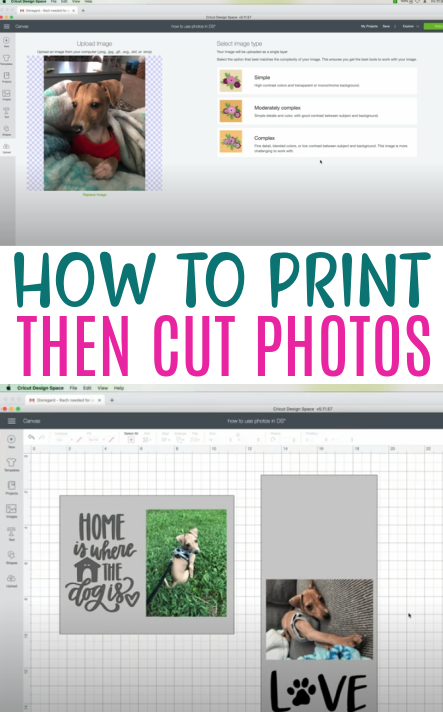Click the My Projects button
The image size is (443, 715).
369,26
